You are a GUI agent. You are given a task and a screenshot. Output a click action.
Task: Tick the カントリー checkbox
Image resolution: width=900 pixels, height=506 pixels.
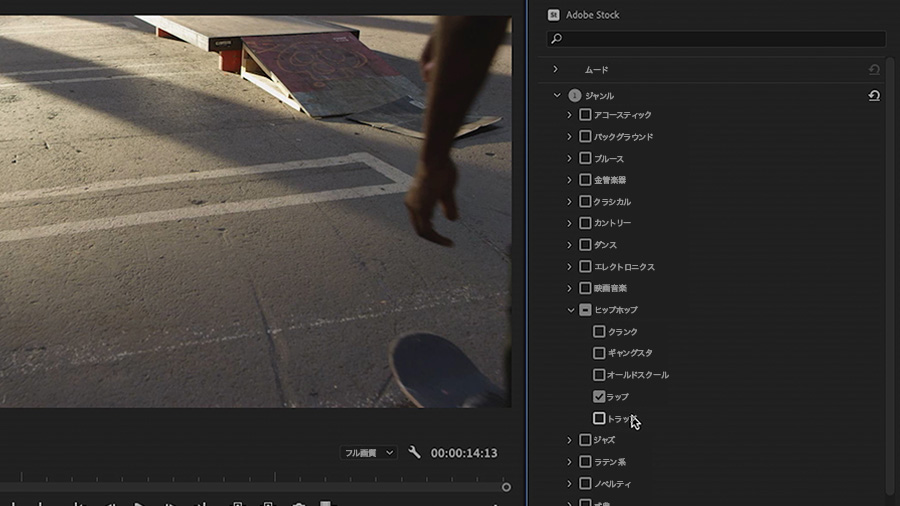585,223
